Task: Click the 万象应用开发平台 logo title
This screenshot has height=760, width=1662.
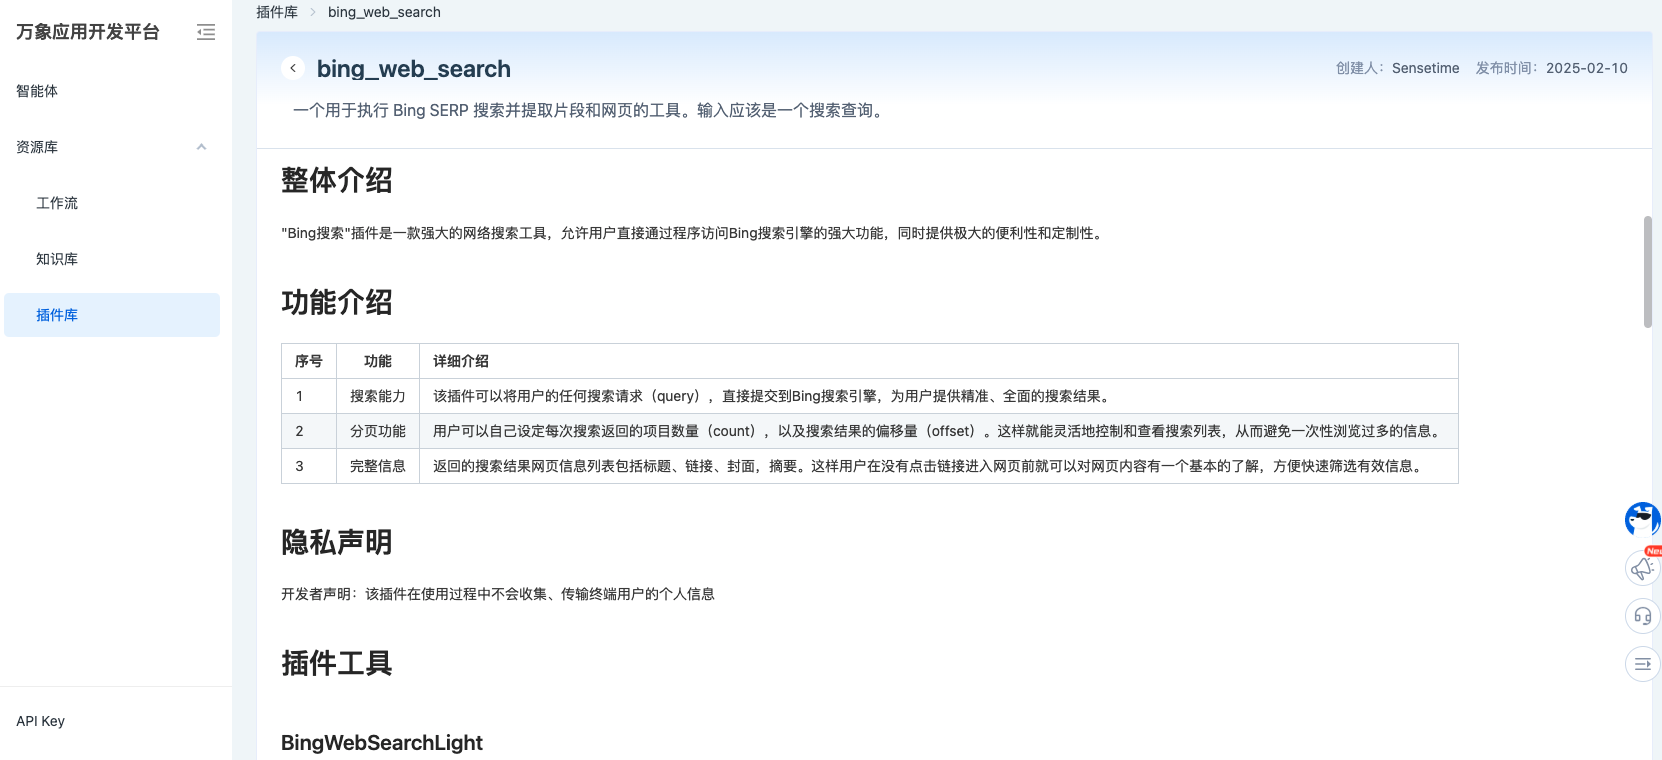Action: (x=88, y=32)
